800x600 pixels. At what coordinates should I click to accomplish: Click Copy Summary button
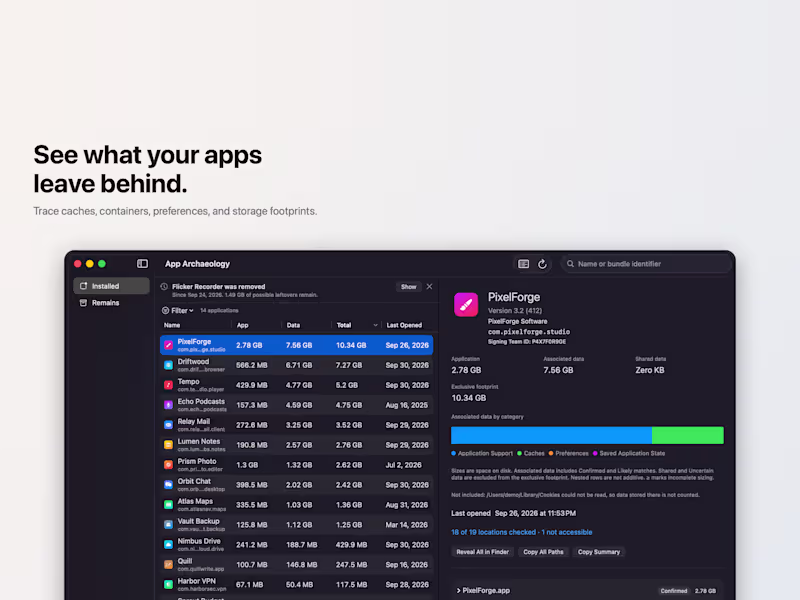point(598,552)
